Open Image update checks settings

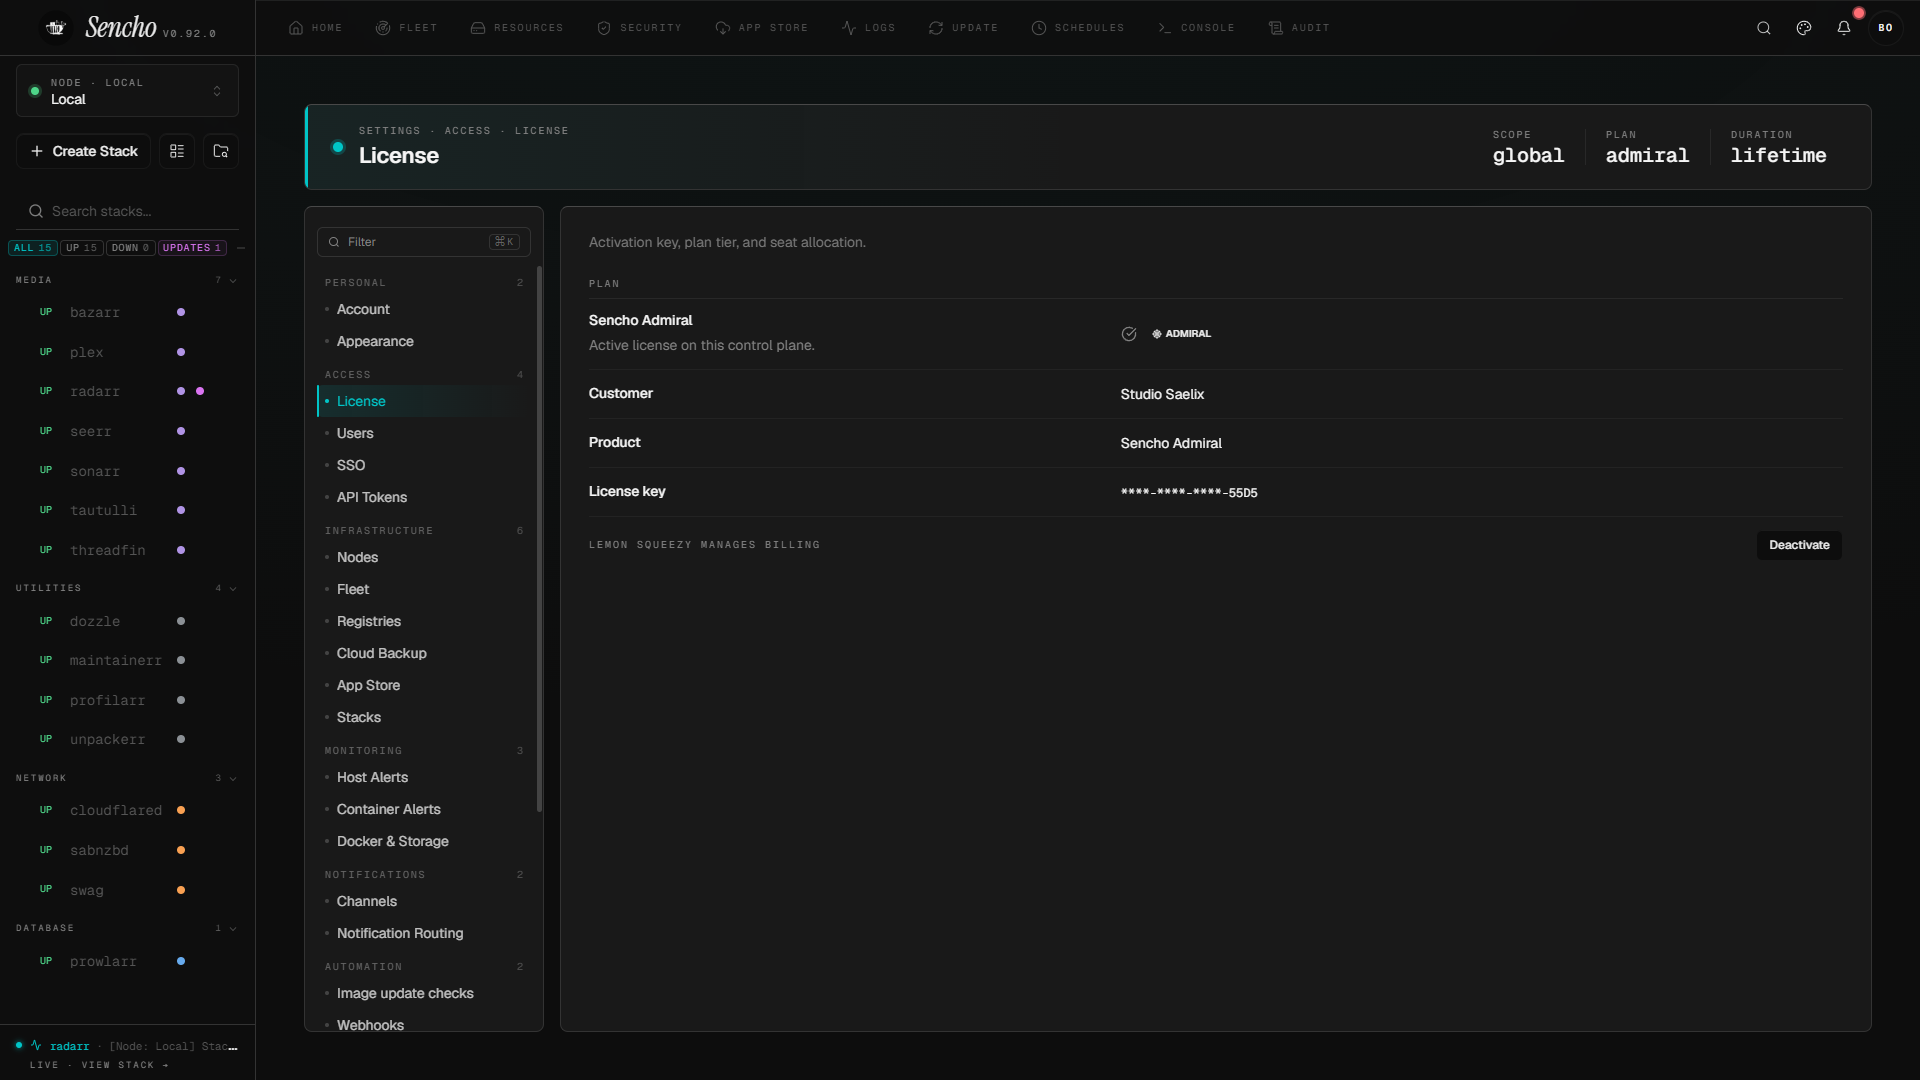424,994
